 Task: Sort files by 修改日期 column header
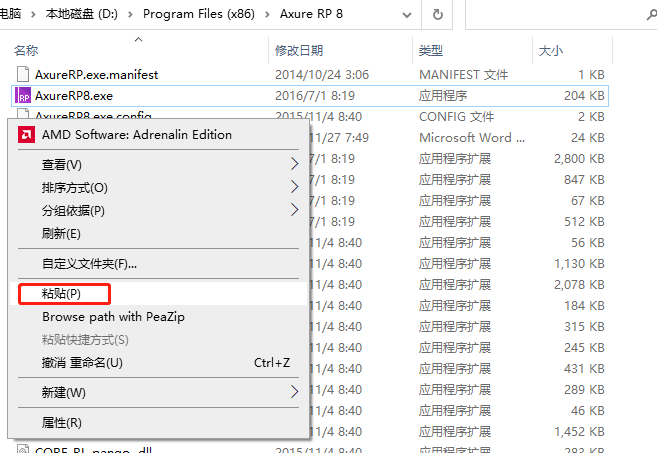point(299,50)
